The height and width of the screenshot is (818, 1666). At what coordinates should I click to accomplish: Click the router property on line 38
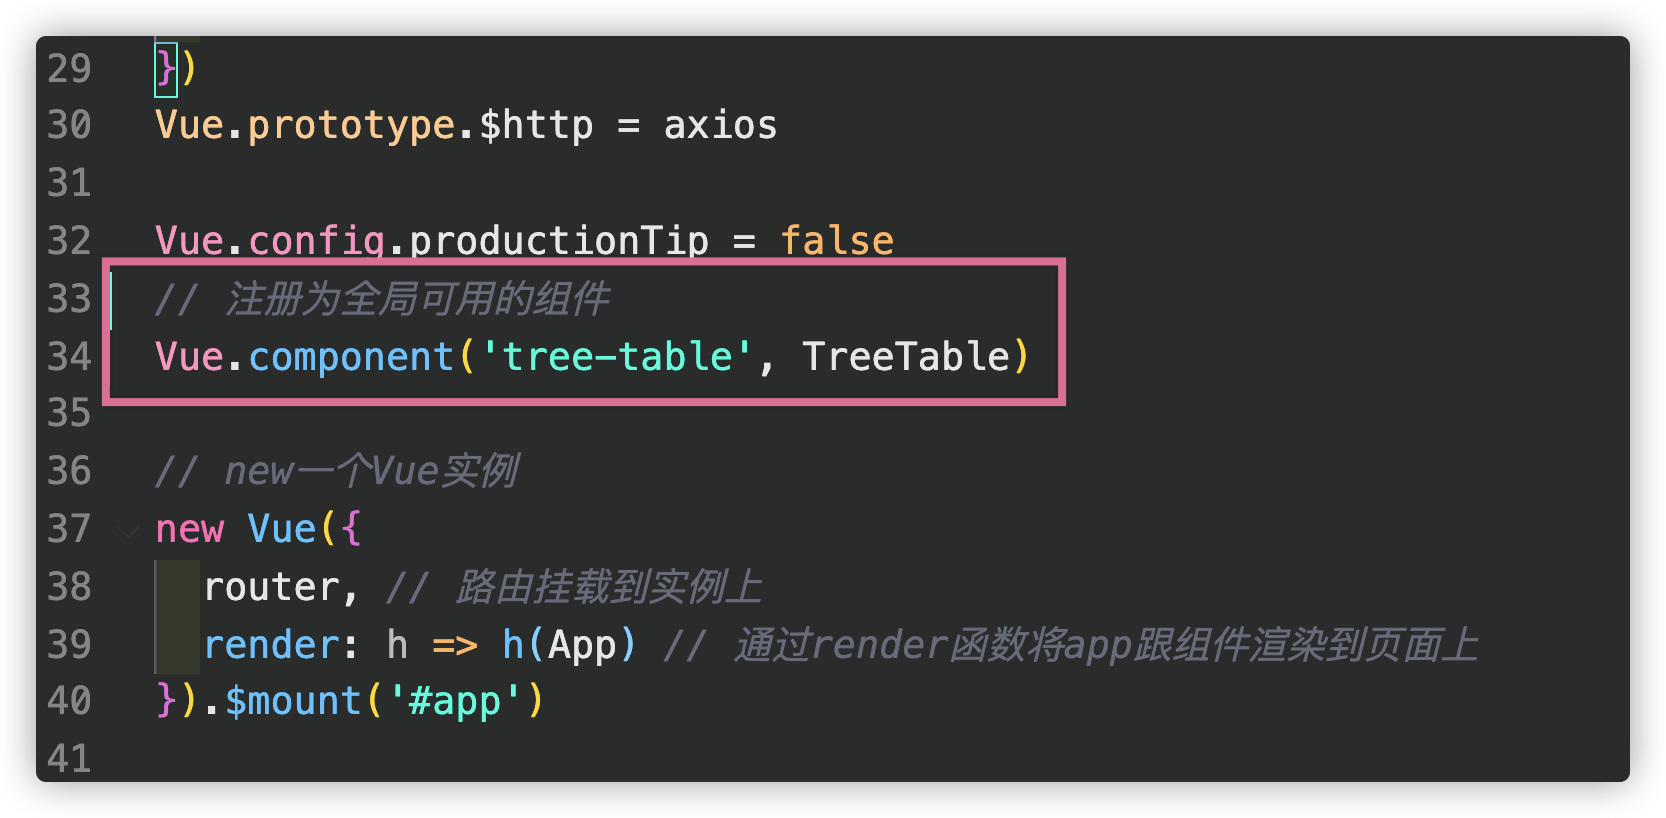point(271,587)
